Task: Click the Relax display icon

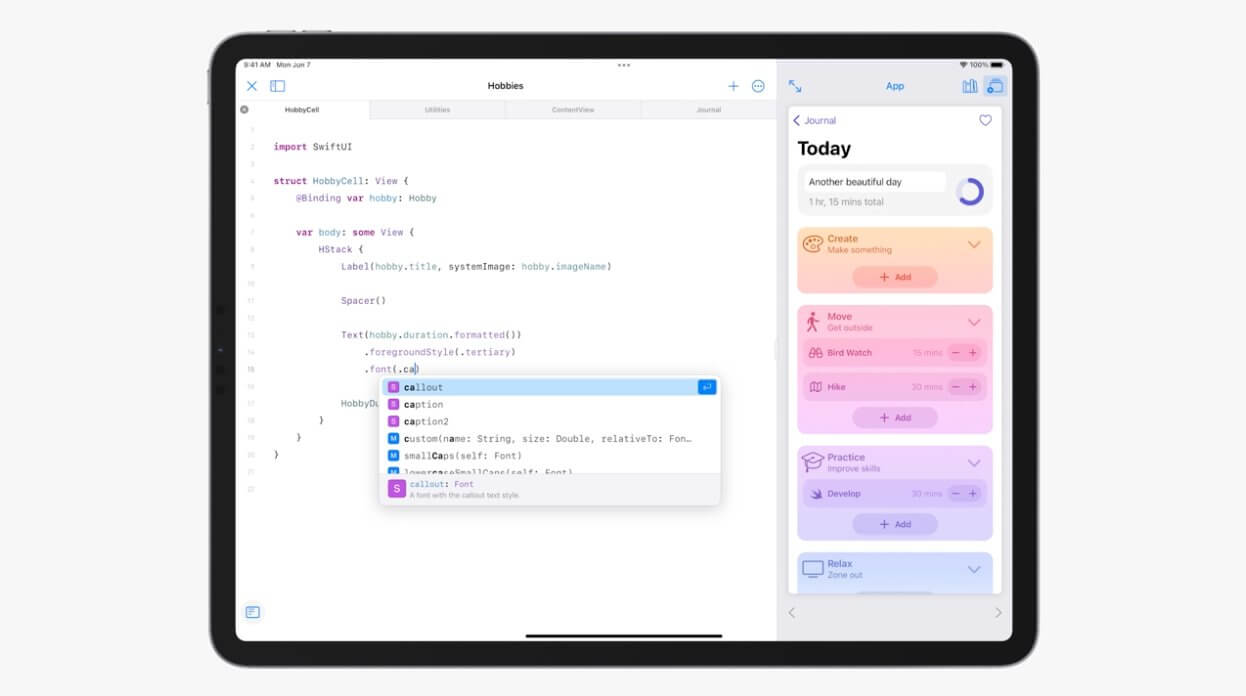Action: tap(813, 569)
